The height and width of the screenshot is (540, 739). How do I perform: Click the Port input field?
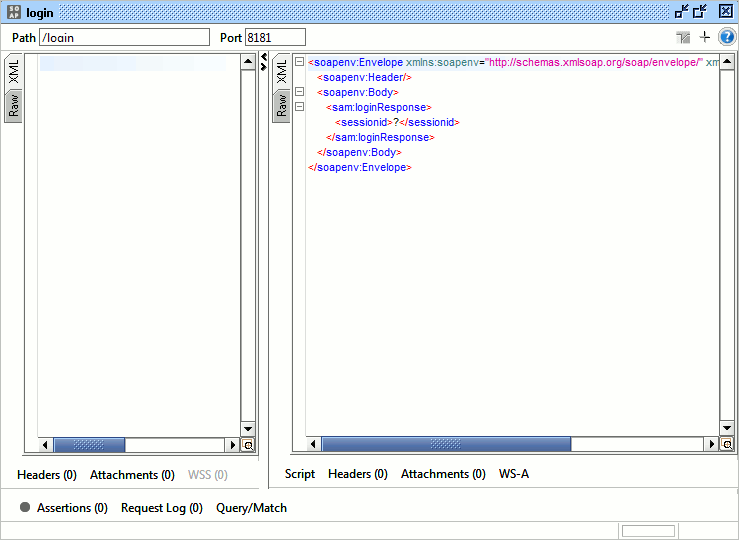tap(275, 37)
